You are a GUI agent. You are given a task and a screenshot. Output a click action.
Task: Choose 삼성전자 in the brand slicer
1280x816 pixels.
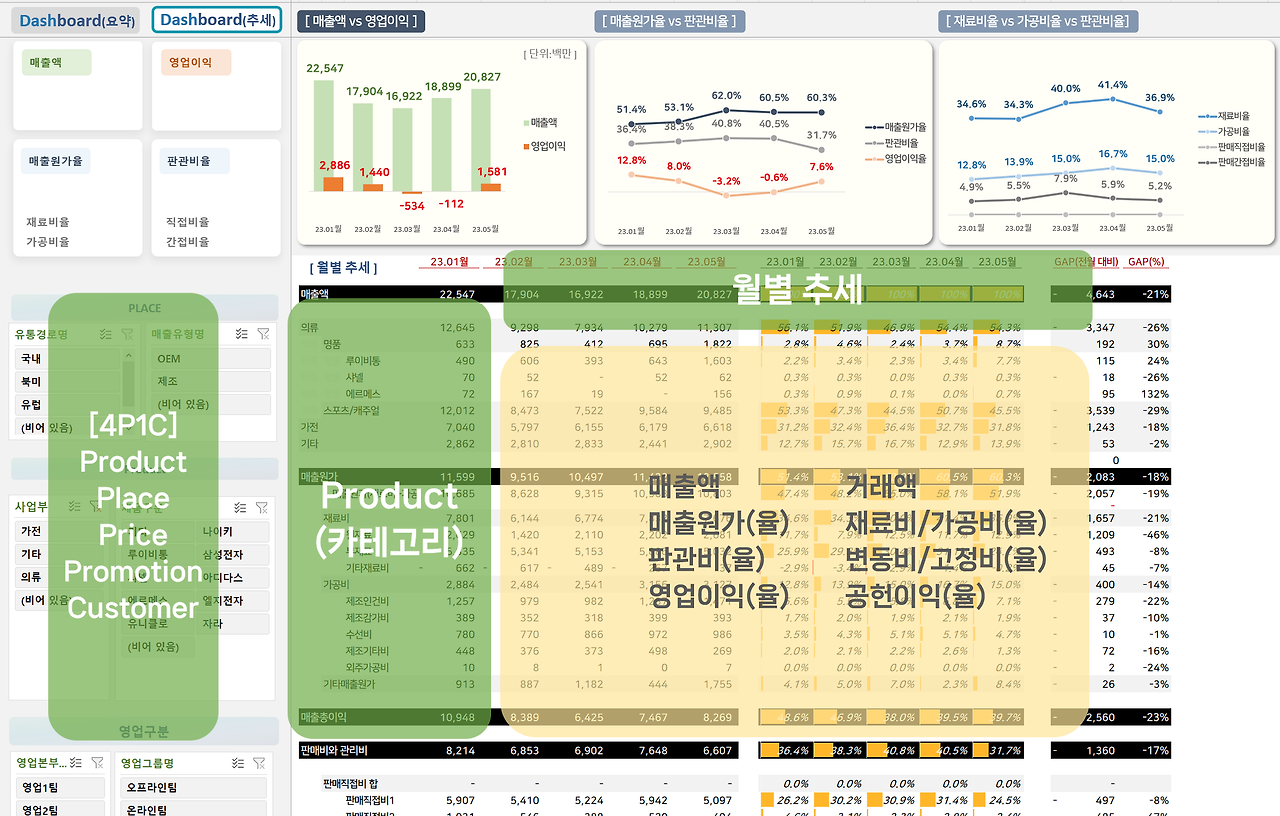[x=234, y=554]
